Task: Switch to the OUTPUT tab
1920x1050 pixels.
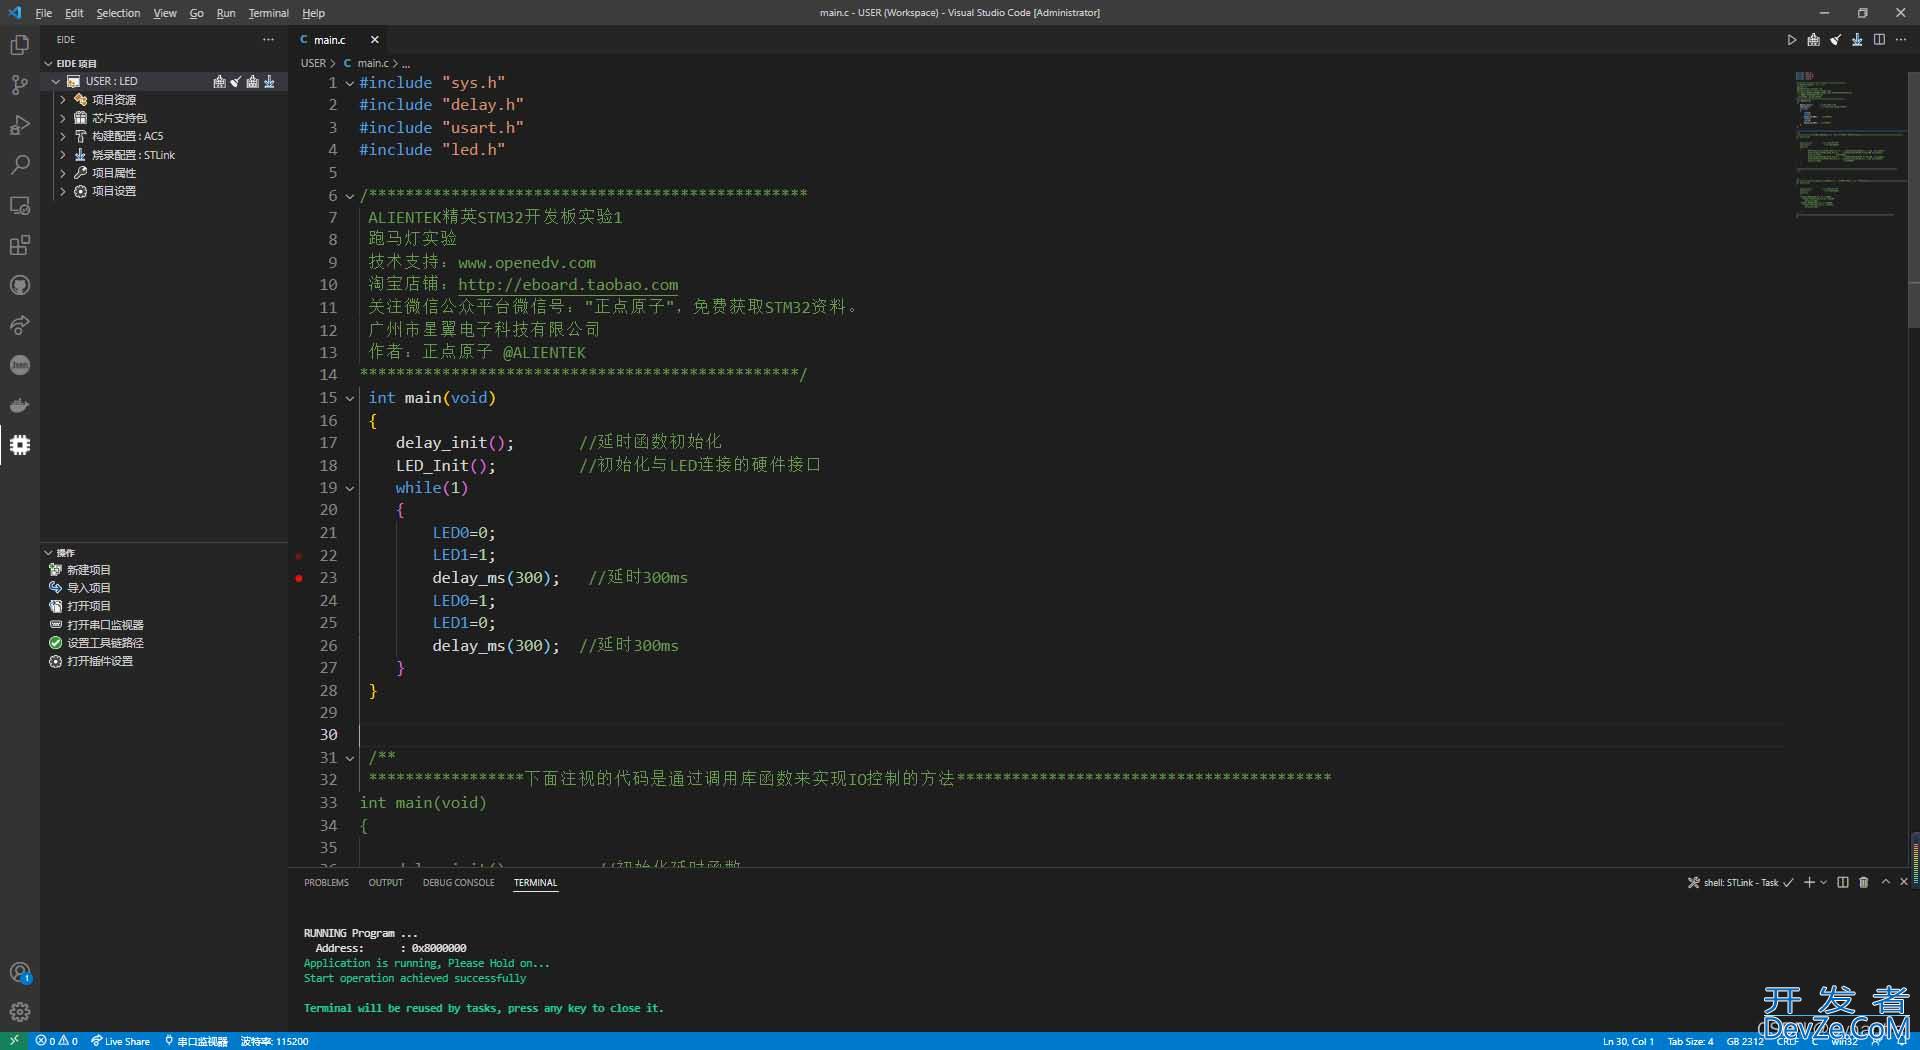Action: click(385, 883)
